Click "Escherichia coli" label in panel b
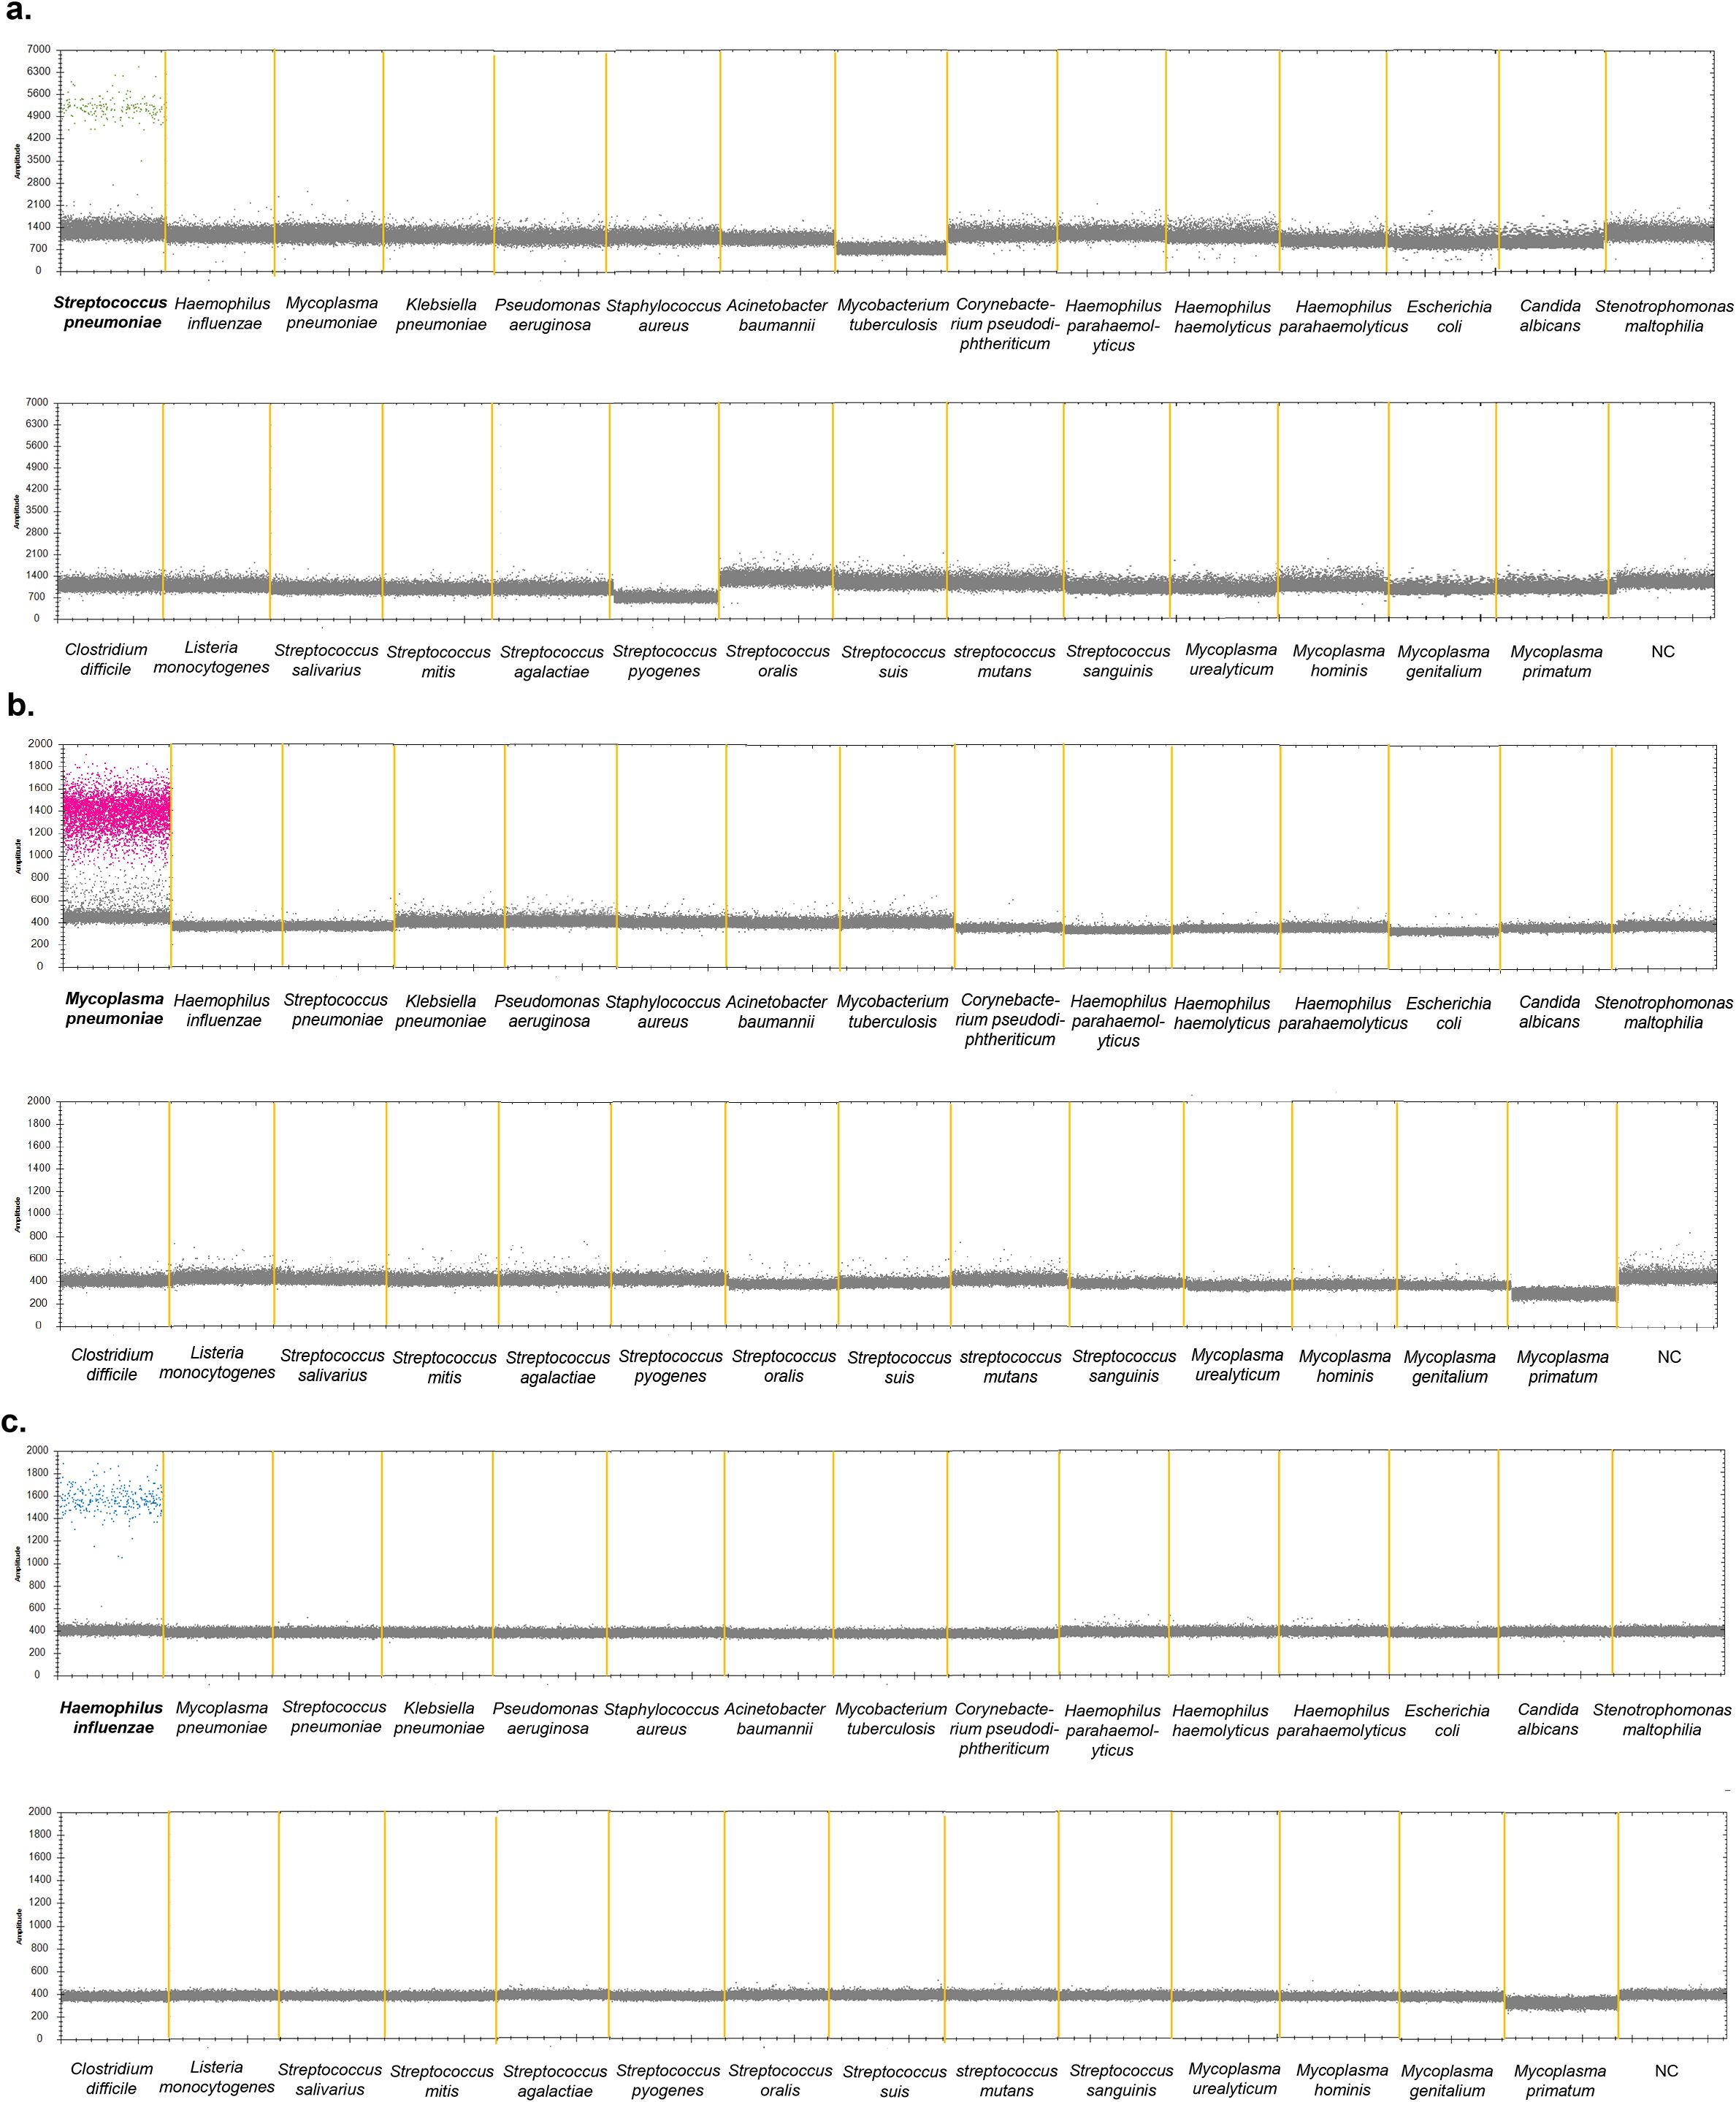This screenshot has height=2102, width=1736. [x=1448, y=1013]
